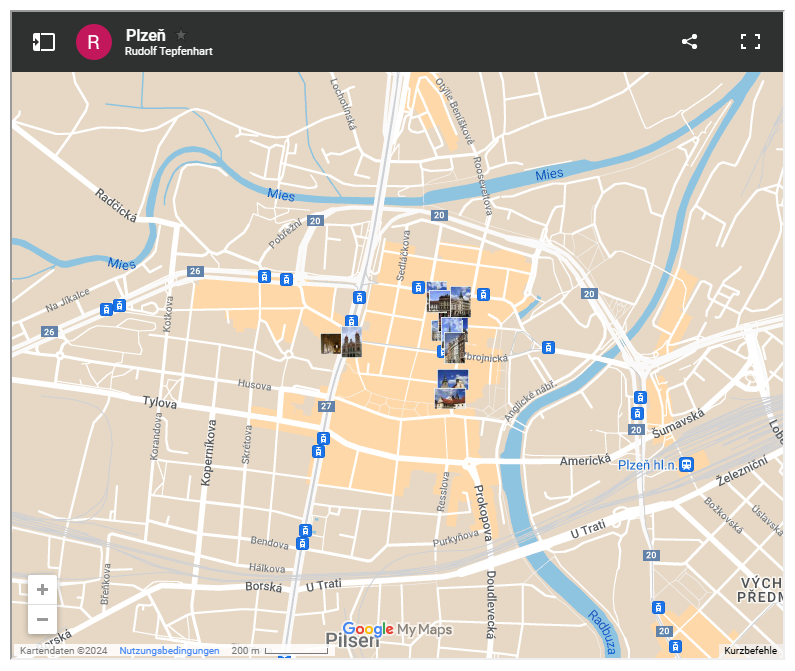Open the photo thumbnail pair left of Sedláčkova

341,344
